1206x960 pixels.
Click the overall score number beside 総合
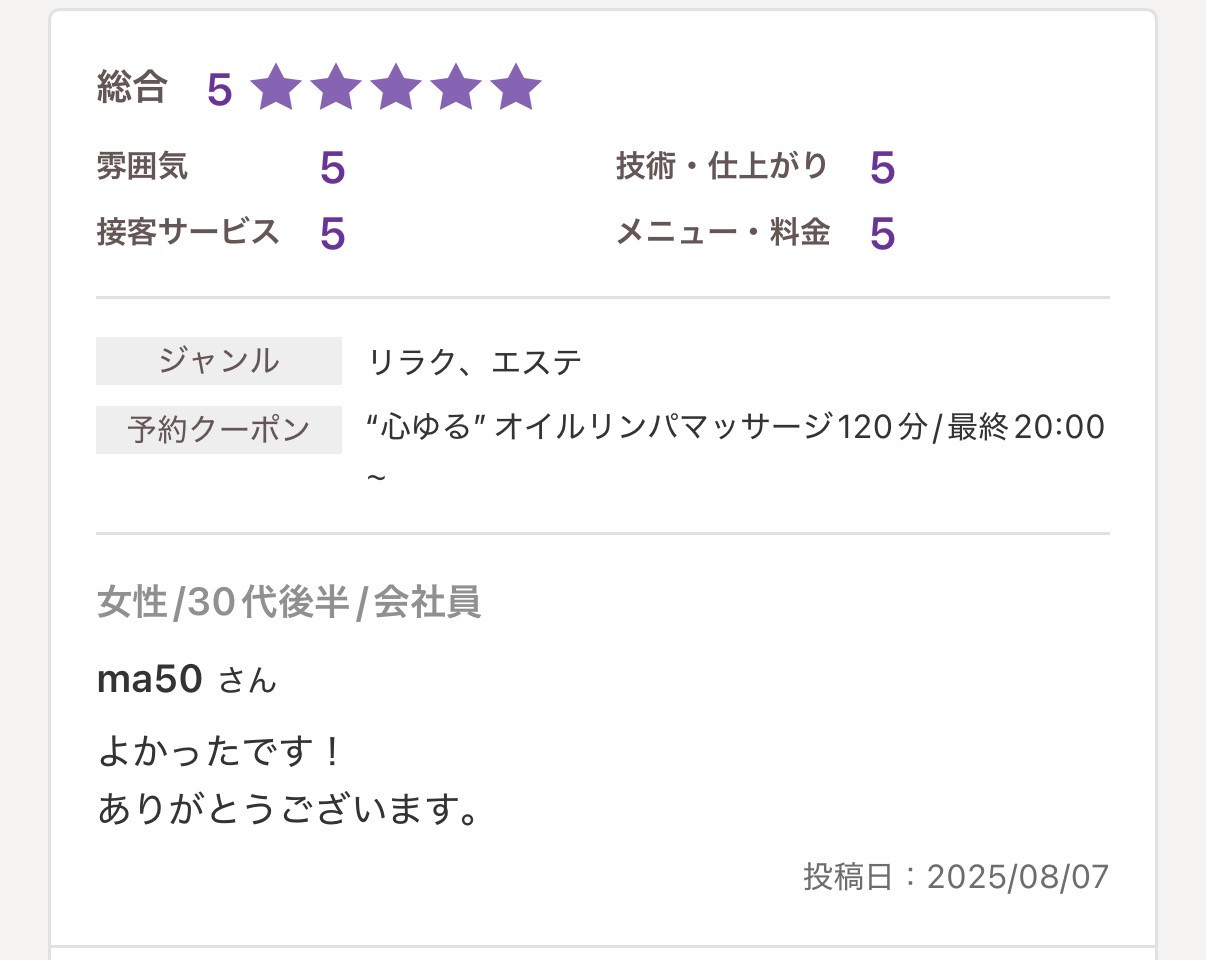coord(219,90)
